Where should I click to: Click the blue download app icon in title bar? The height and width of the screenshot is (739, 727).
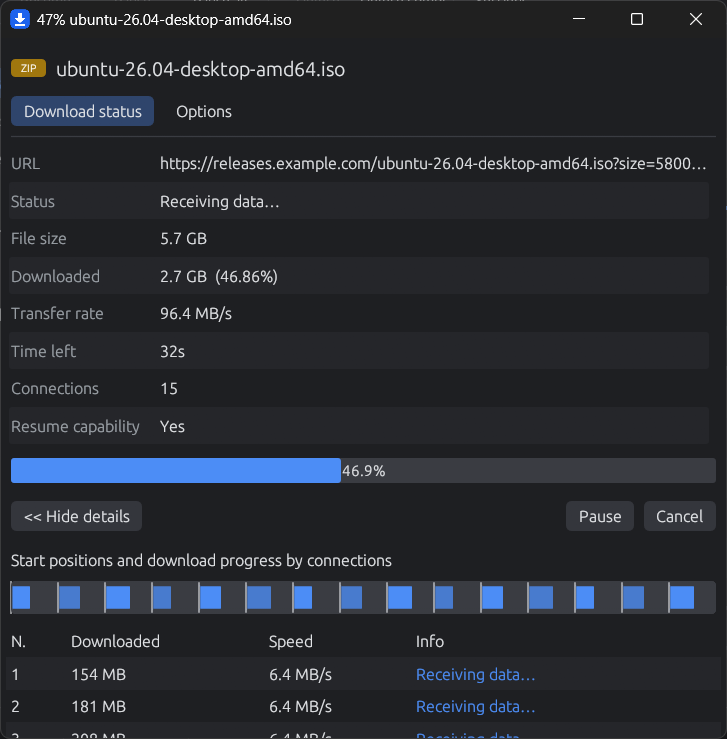click(20, 19)
